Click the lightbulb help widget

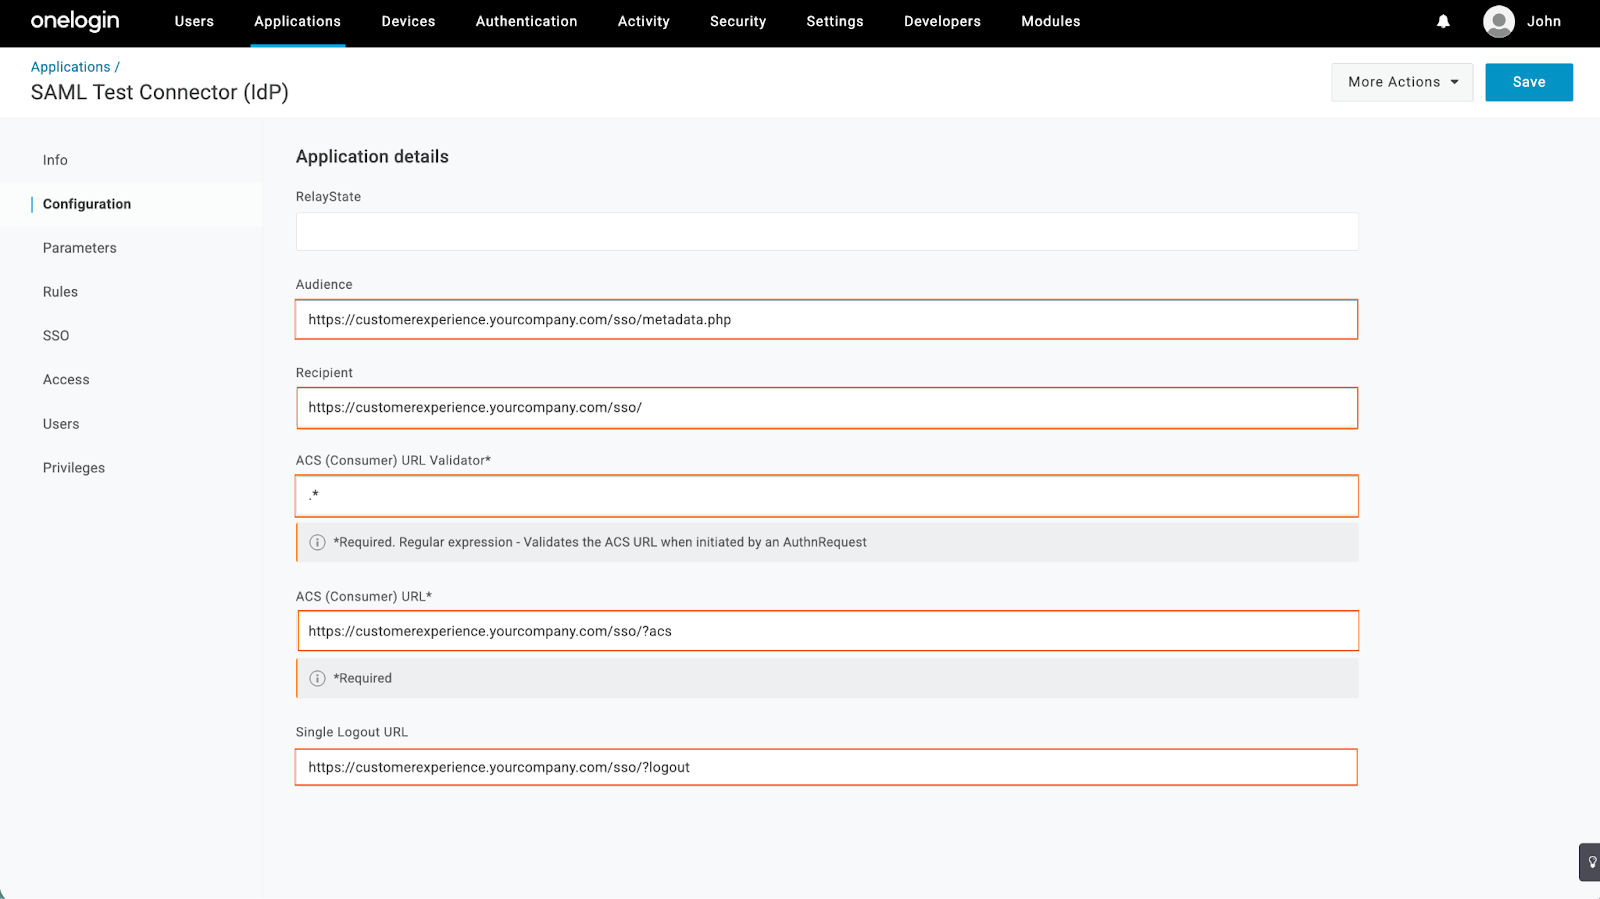pyautogui.click(x=1591, y=862)
